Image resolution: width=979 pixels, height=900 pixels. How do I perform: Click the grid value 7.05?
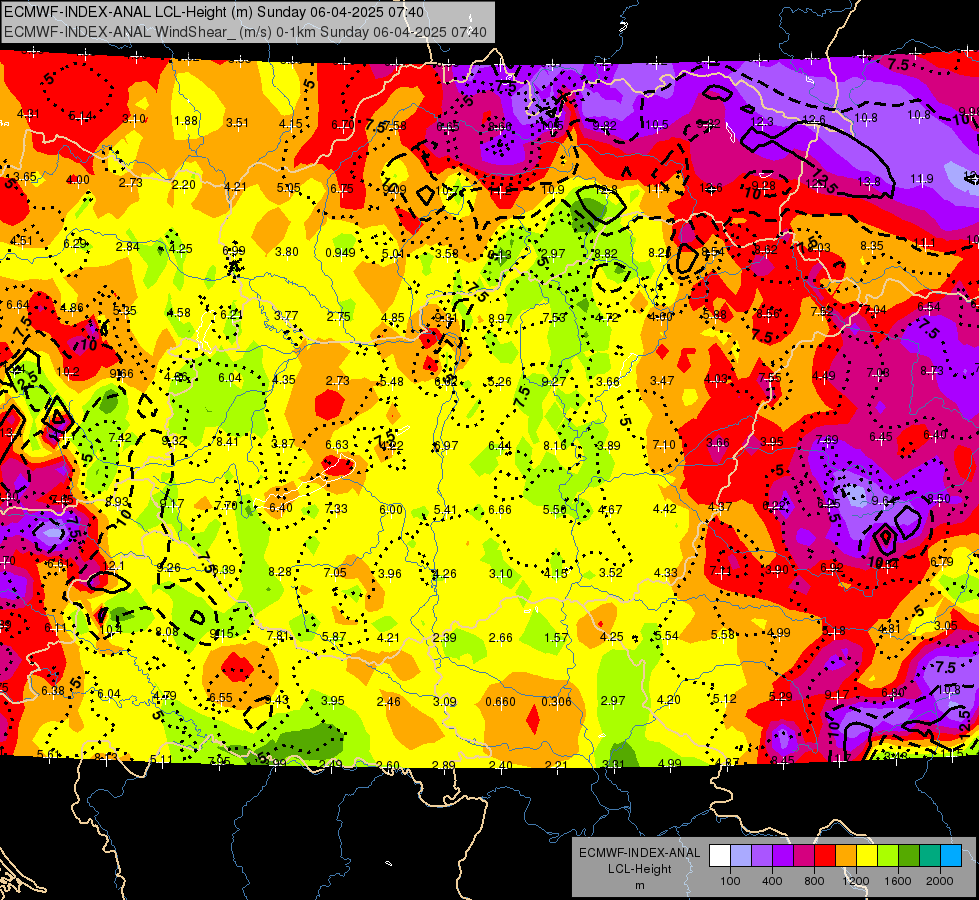point(335,573)
